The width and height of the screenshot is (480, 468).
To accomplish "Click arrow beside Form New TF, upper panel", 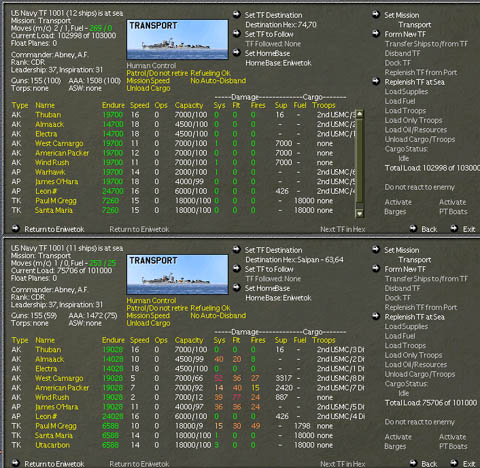I will point(376,33).
